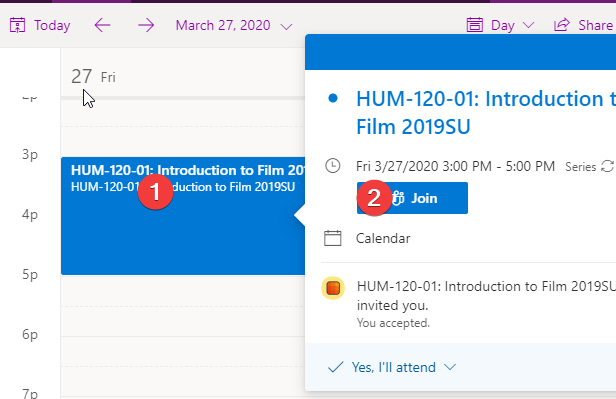
Task: Click the Share icon
Action: [x=562, y=25]
